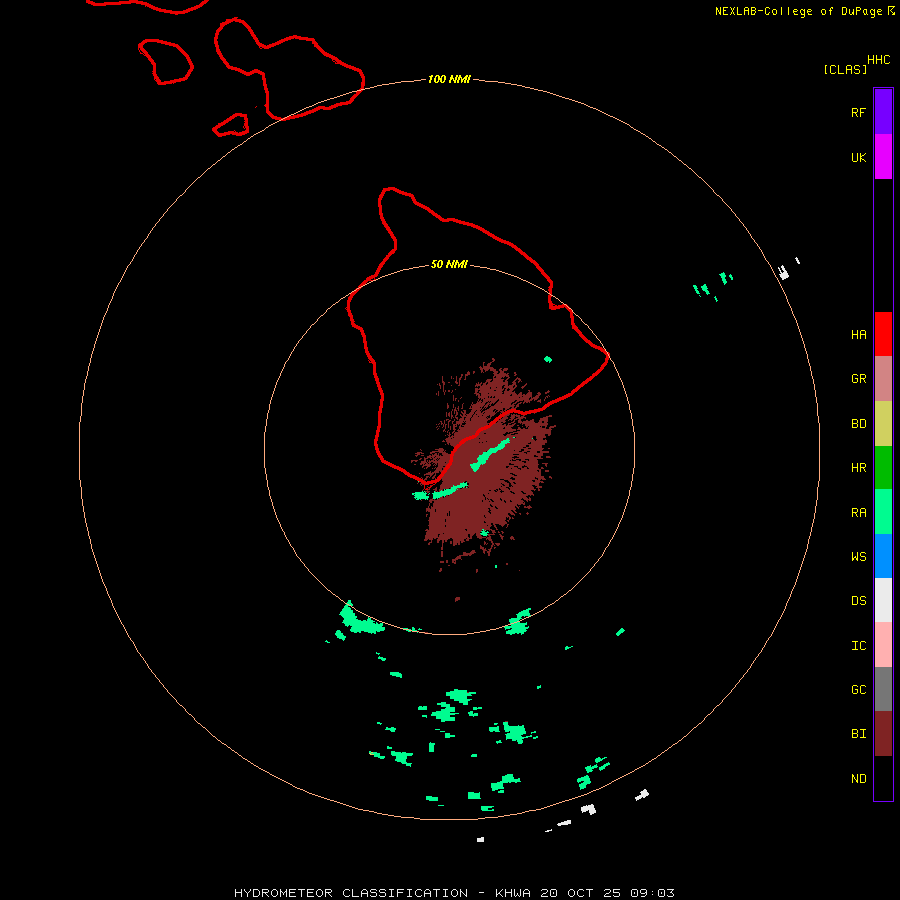Pick the dark green HR legend swatch
Viewport: 900px width, 900px height.
(883, 468)
